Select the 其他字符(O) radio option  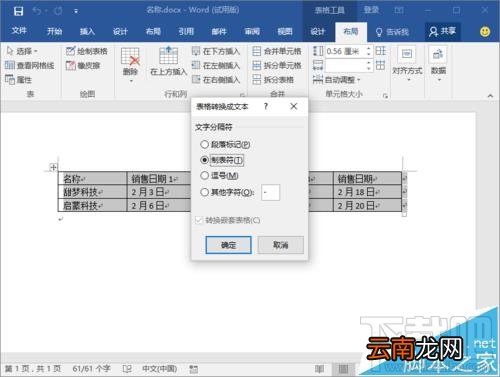click(x=227, y=192)
